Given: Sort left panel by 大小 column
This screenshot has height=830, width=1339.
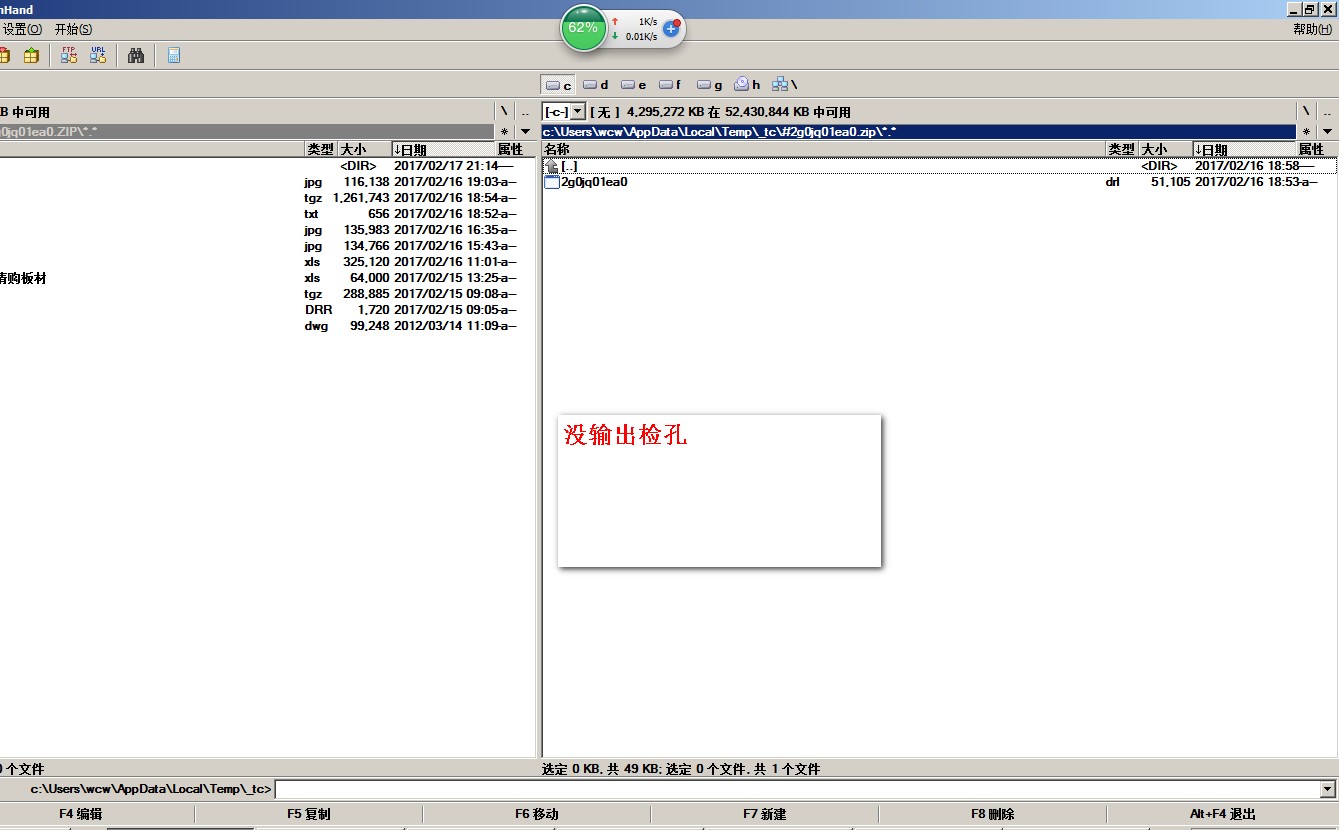Looking at the screenshot, I should tap(364, 149).
